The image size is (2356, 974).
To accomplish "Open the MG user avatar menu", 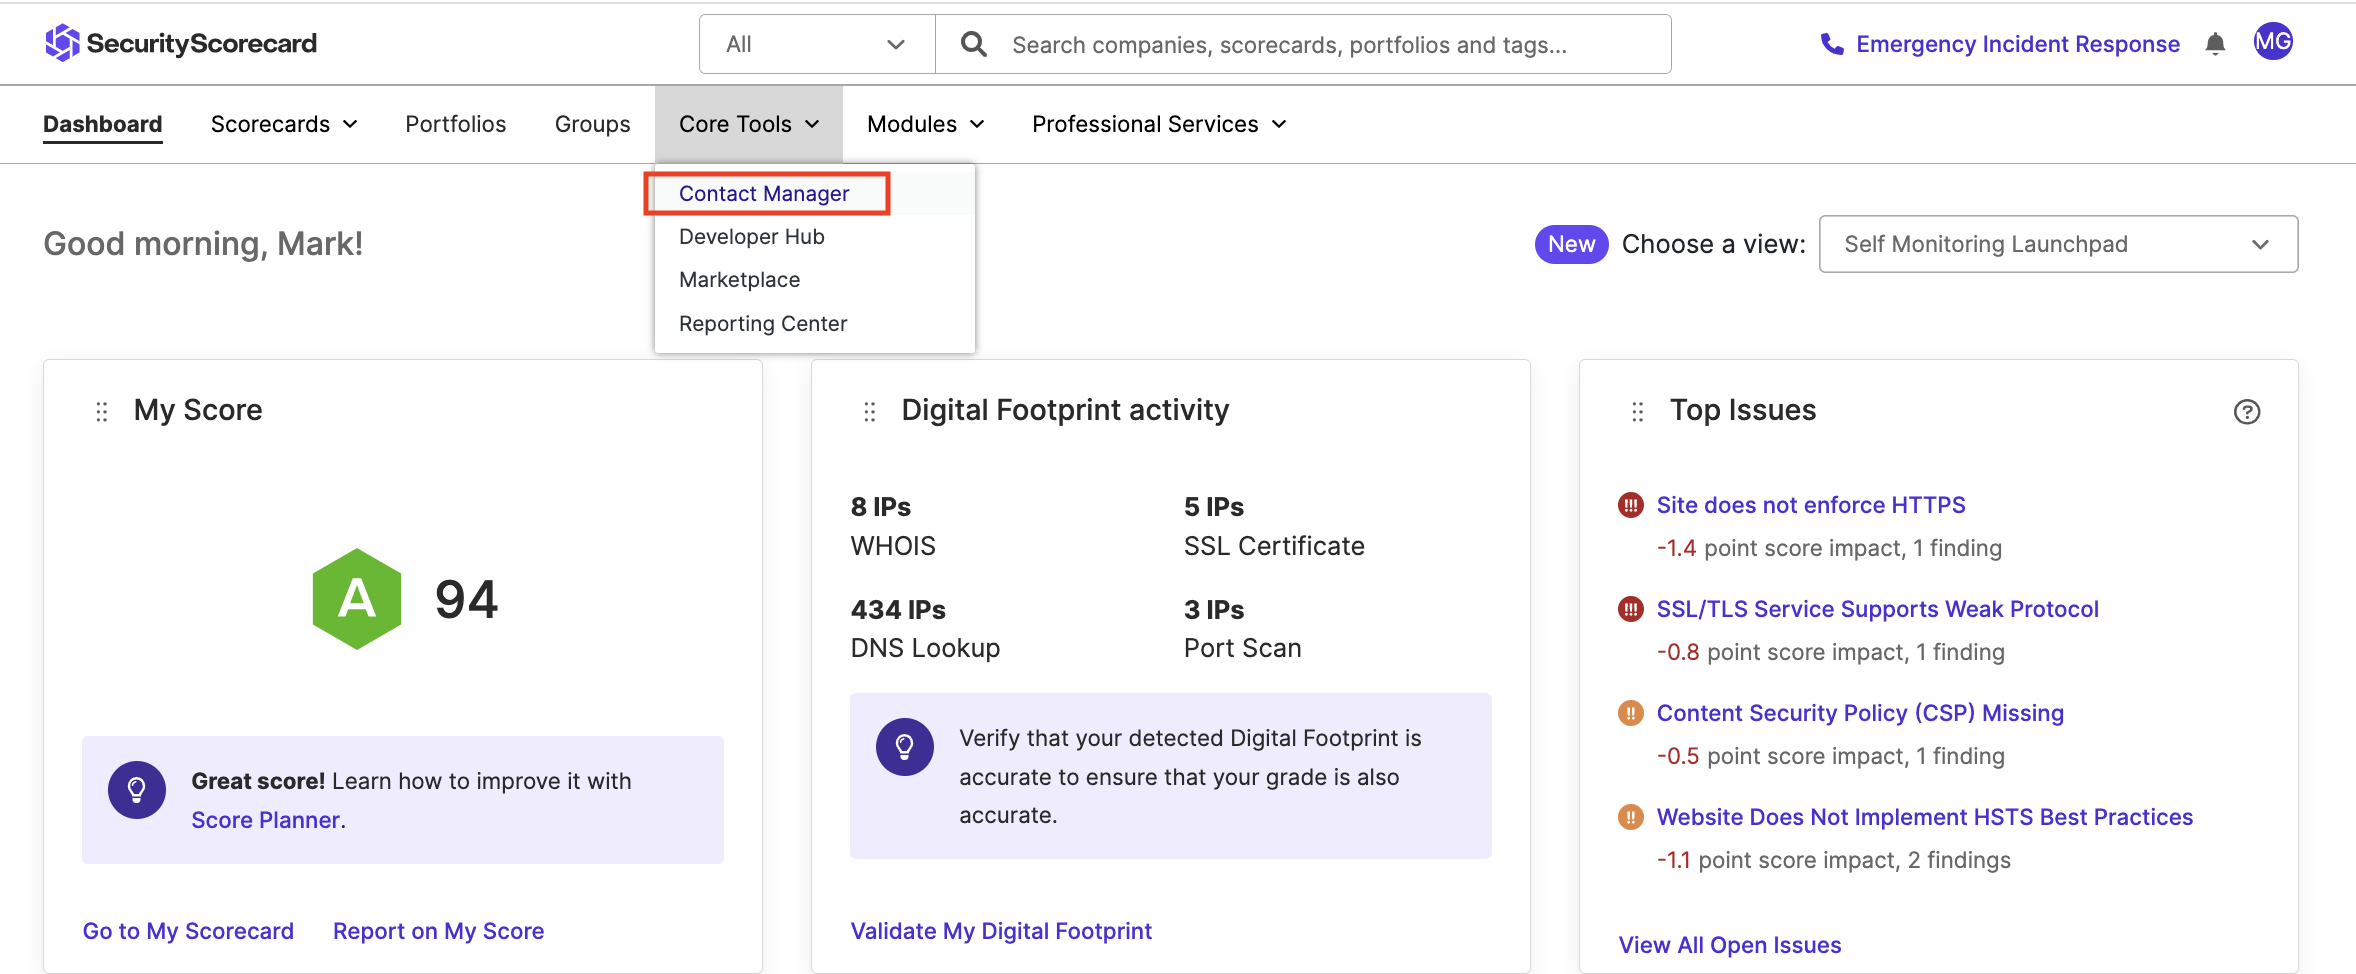I will click(x=2273, y=42).
